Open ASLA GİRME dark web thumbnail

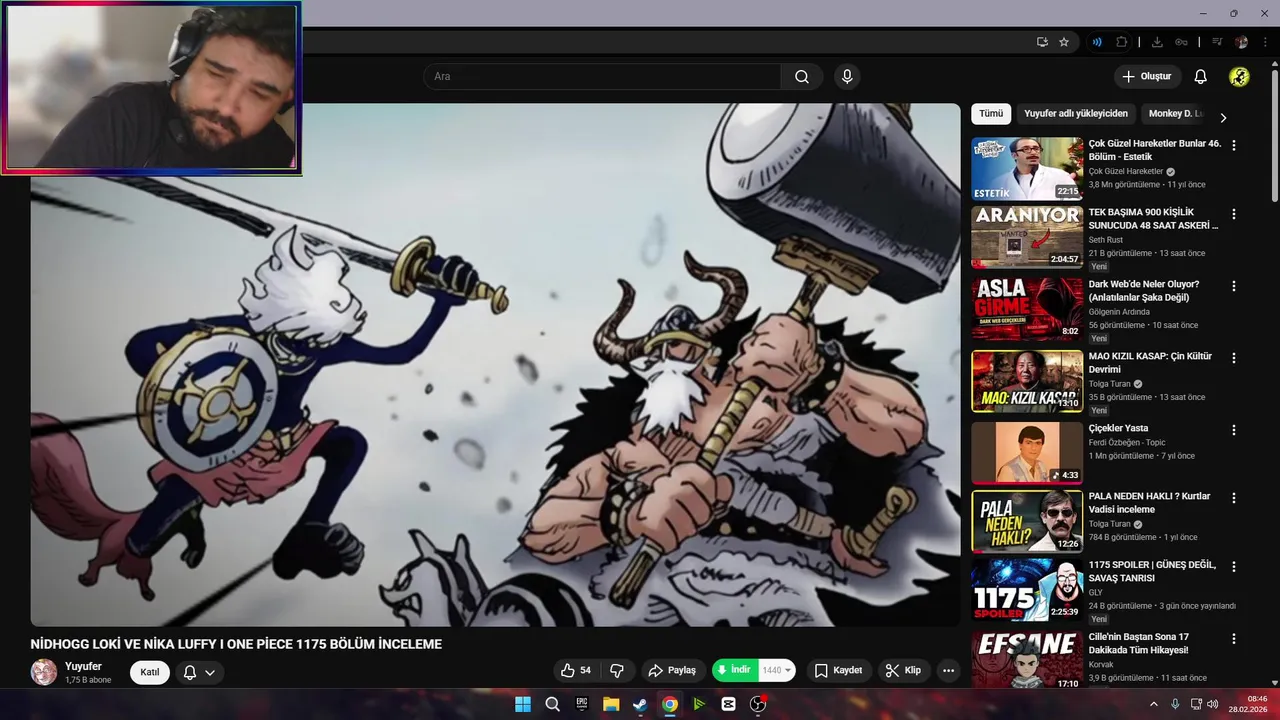[1027, 309]
